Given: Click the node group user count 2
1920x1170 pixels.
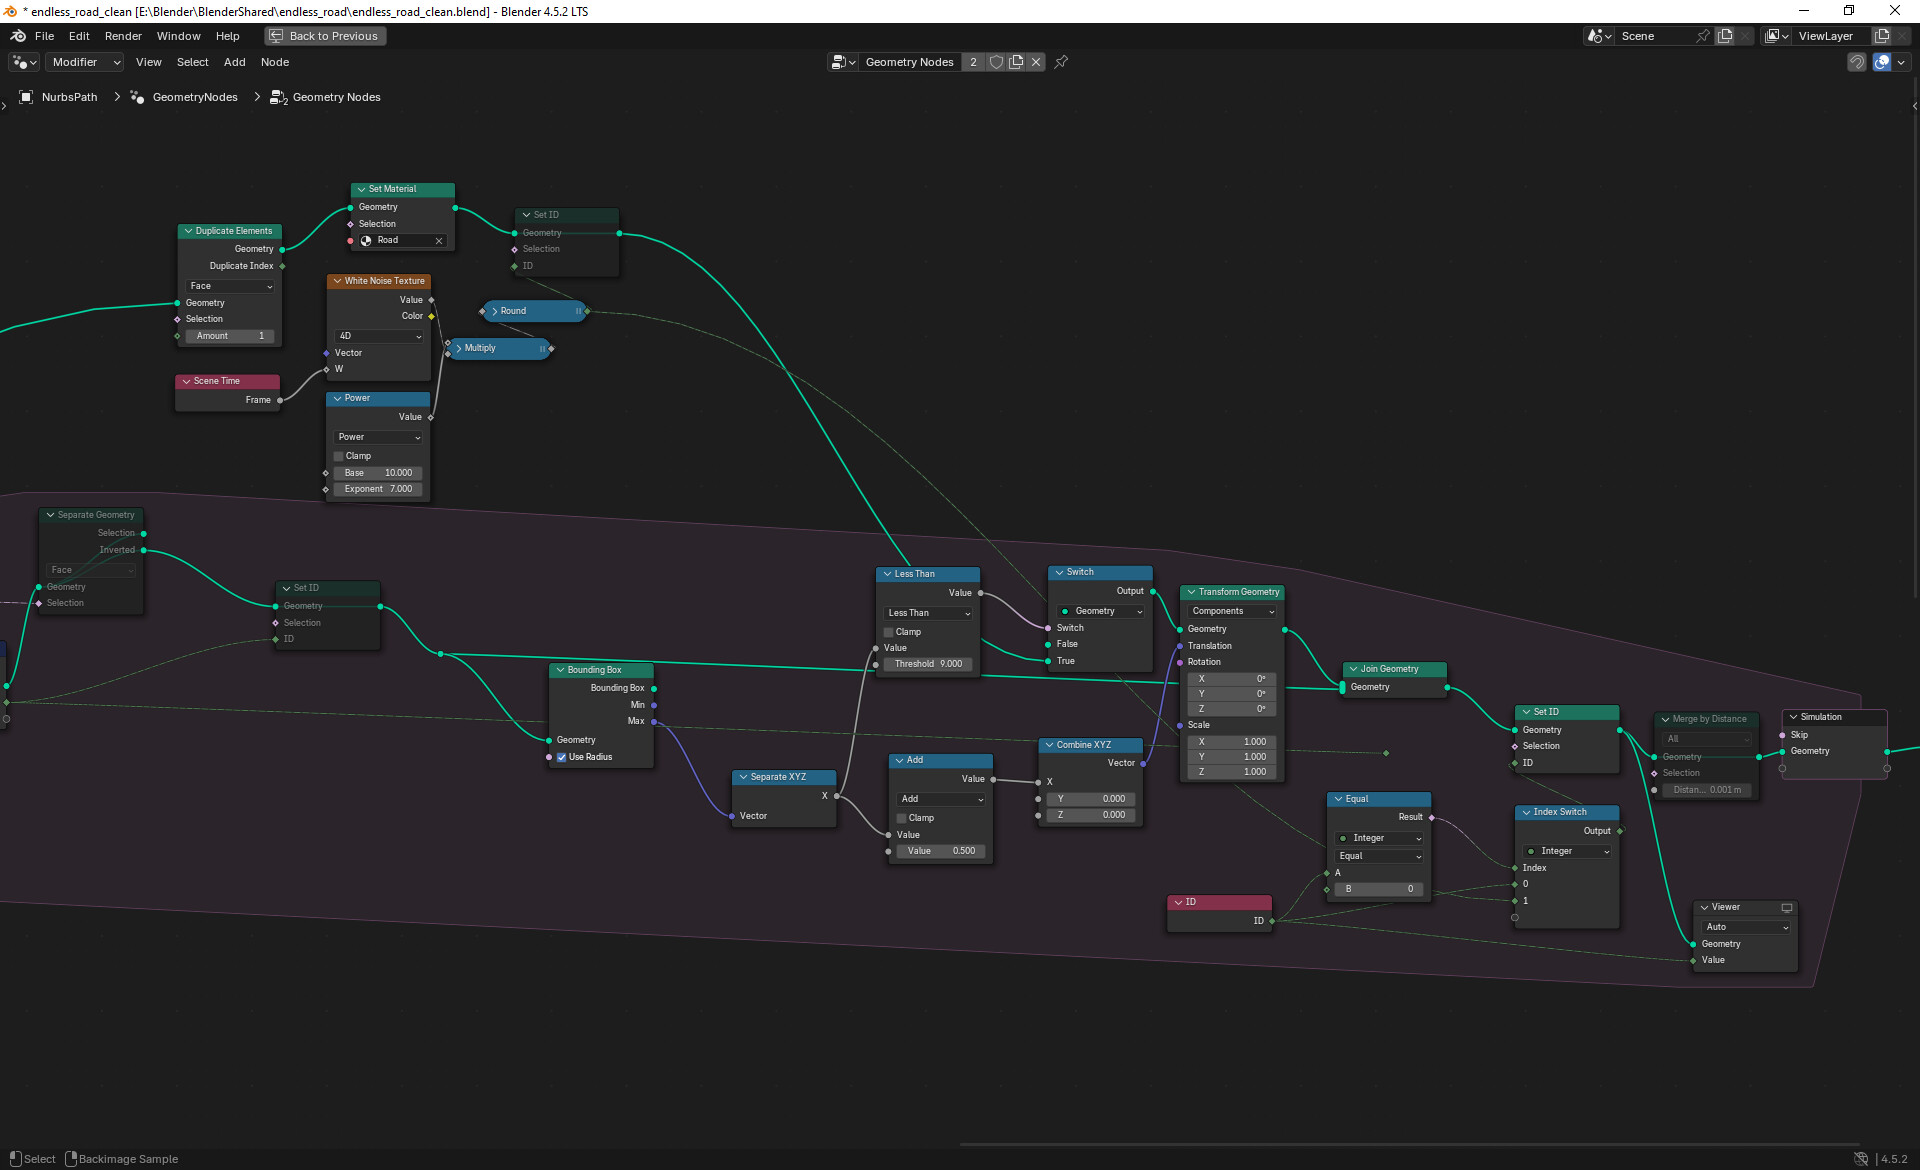Looking at the screenshot, I should (973, 62).
